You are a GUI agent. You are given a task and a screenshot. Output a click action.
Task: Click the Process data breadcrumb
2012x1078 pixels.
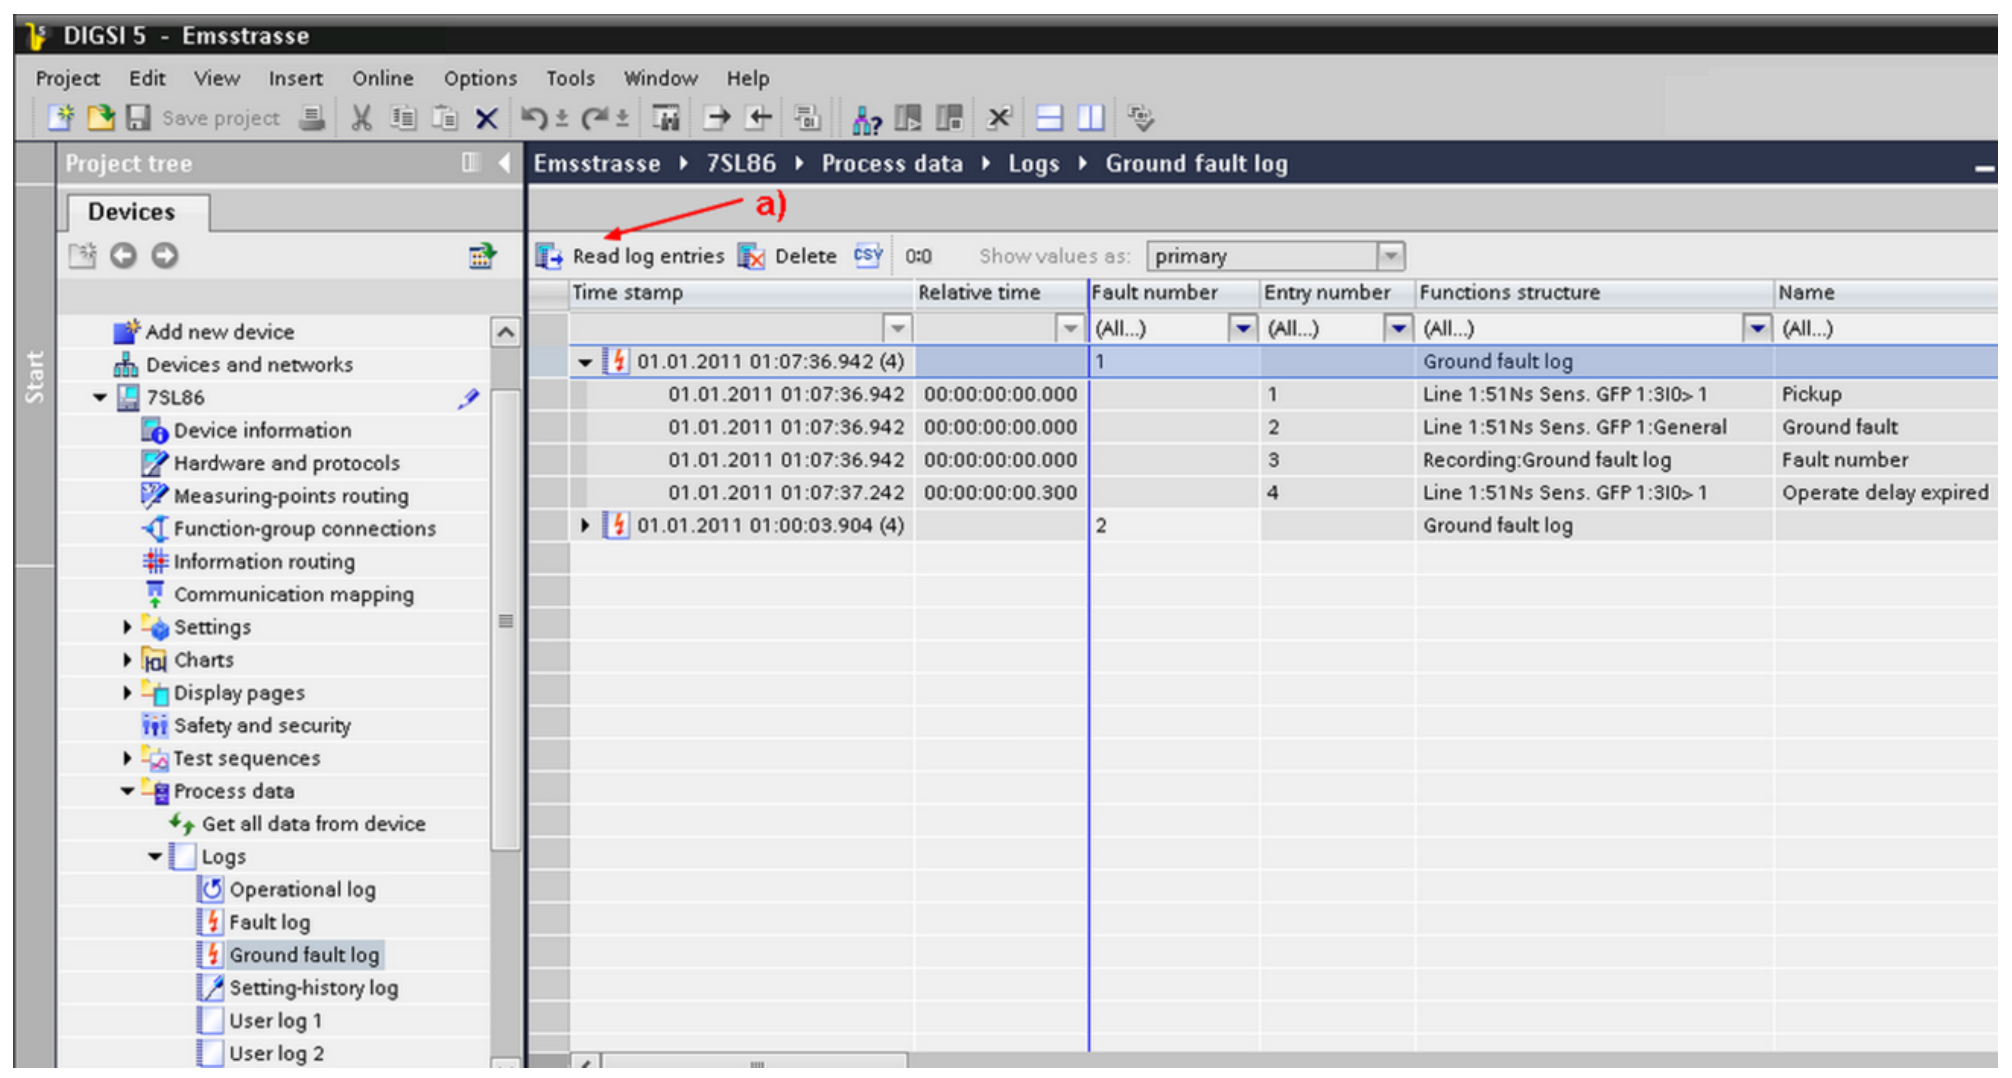(891, 163)
